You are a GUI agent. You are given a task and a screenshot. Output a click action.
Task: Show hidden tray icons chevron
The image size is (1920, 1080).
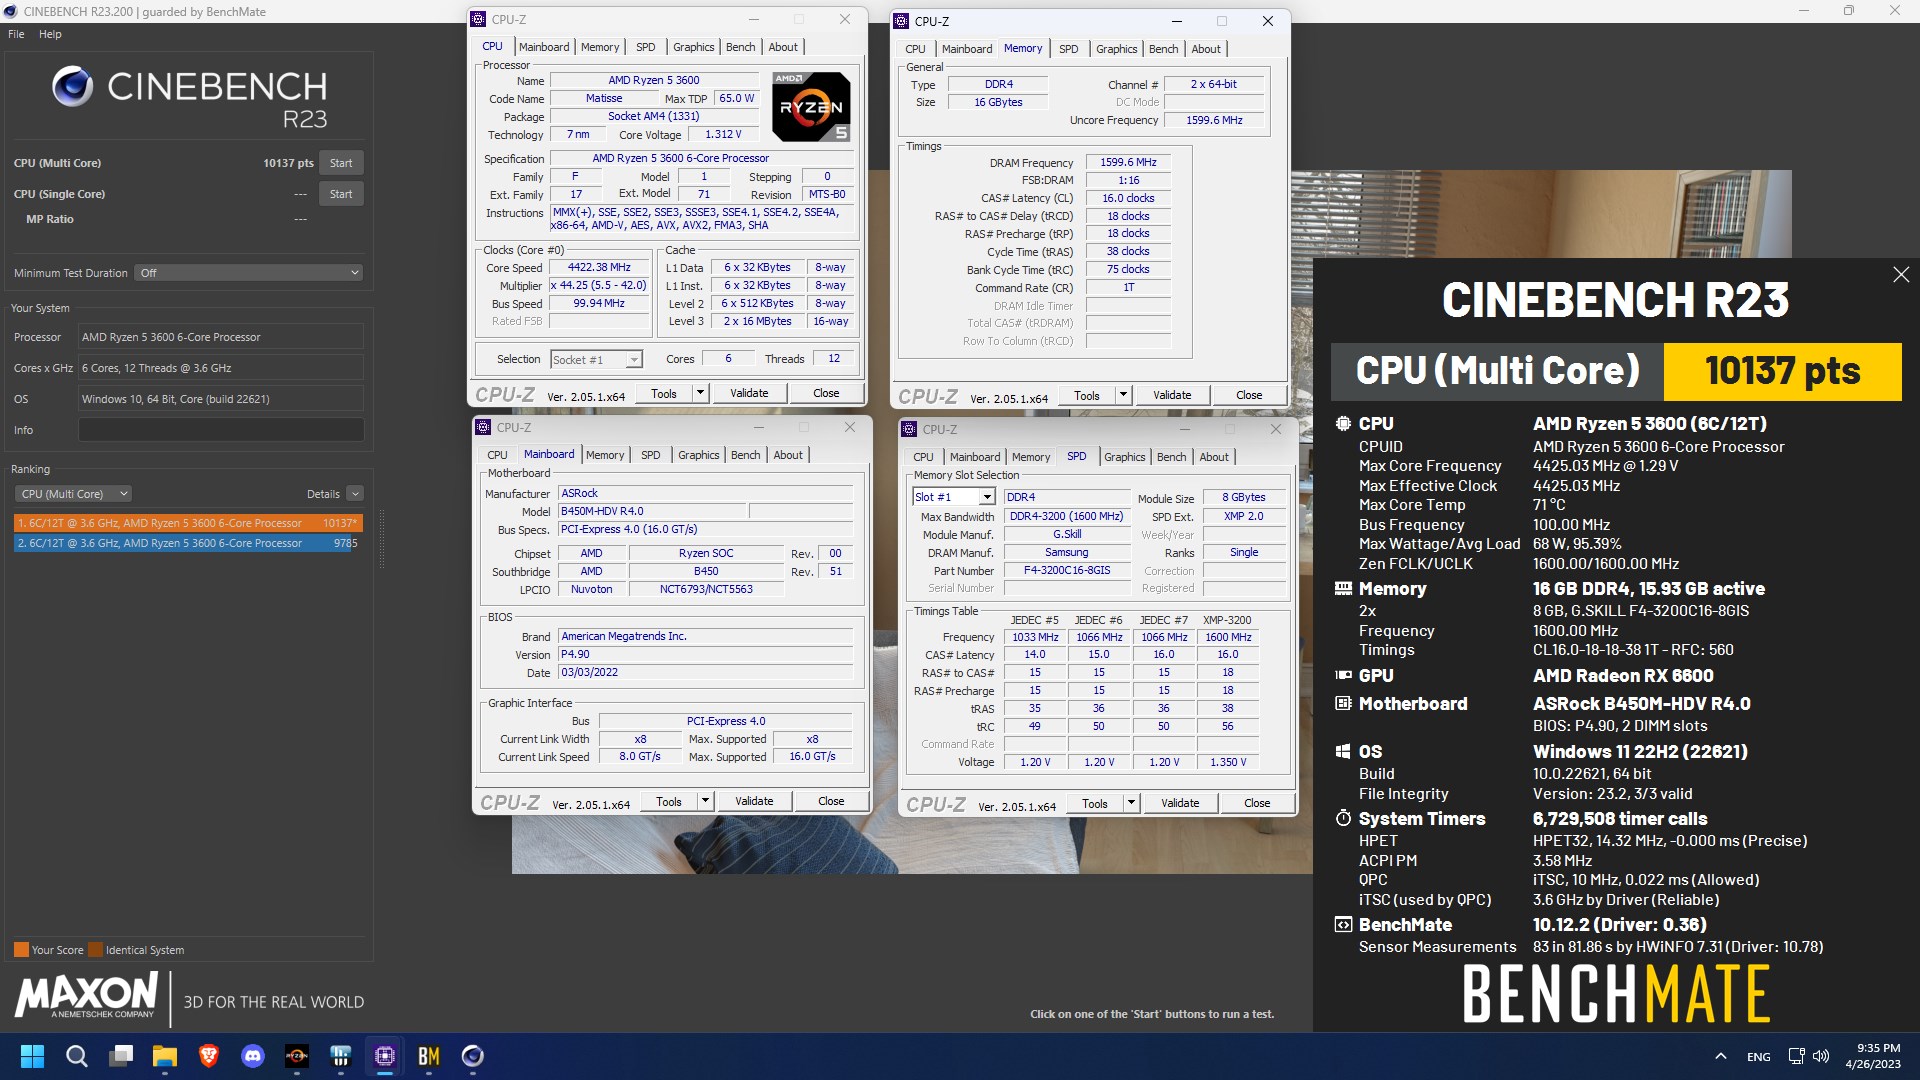coord(1720,1056)
